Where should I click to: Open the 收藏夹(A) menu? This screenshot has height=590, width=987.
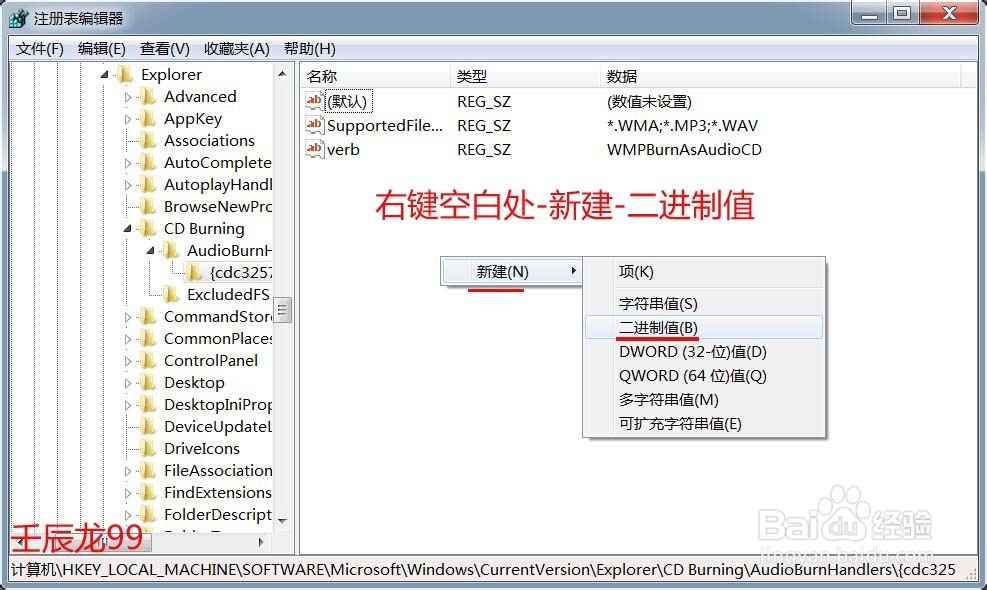(x=236, y=48)
